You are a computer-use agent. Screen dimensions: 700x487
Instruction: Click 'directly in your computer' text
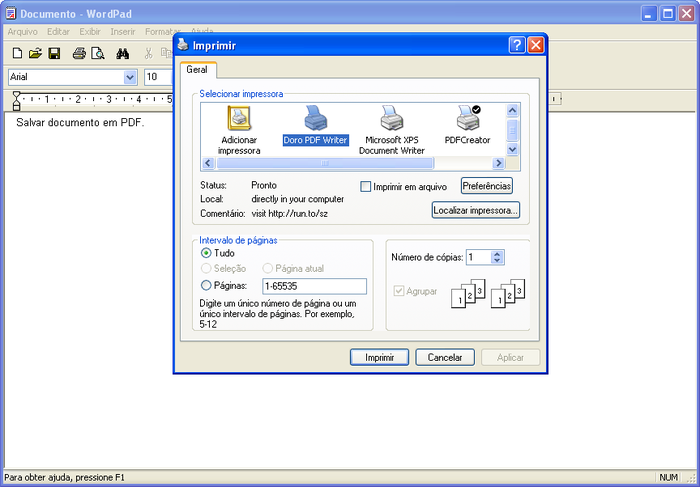tap(298, 199)
